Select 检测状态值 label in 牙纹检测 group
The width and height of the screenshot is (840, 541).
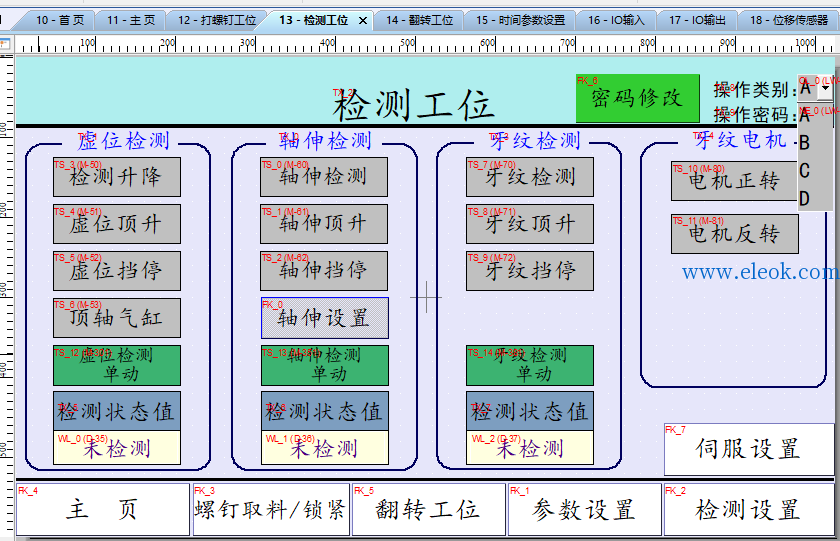530,411
